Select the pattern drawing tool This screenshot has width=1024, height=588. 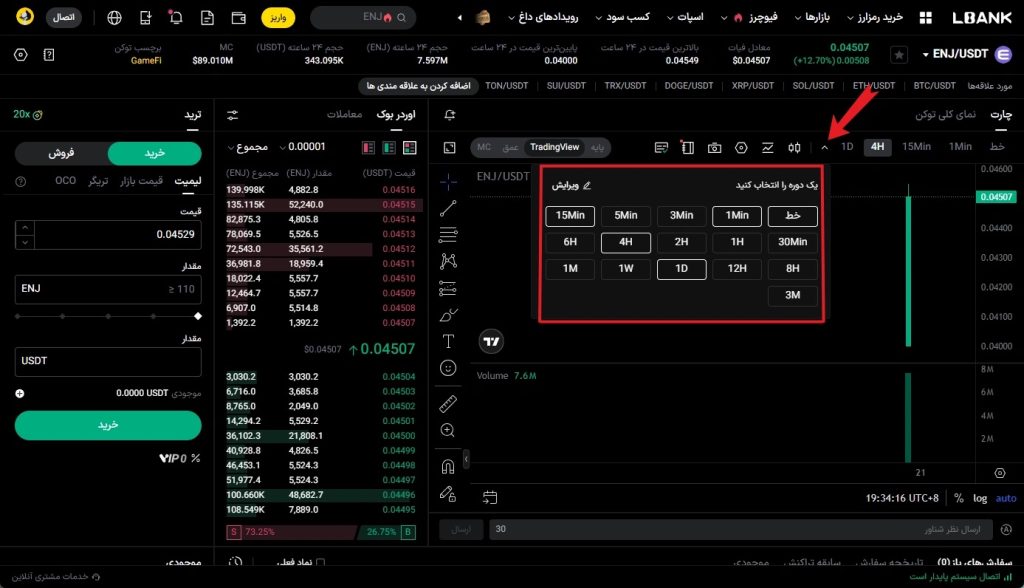pyautogui.click(x=448, y=261)
